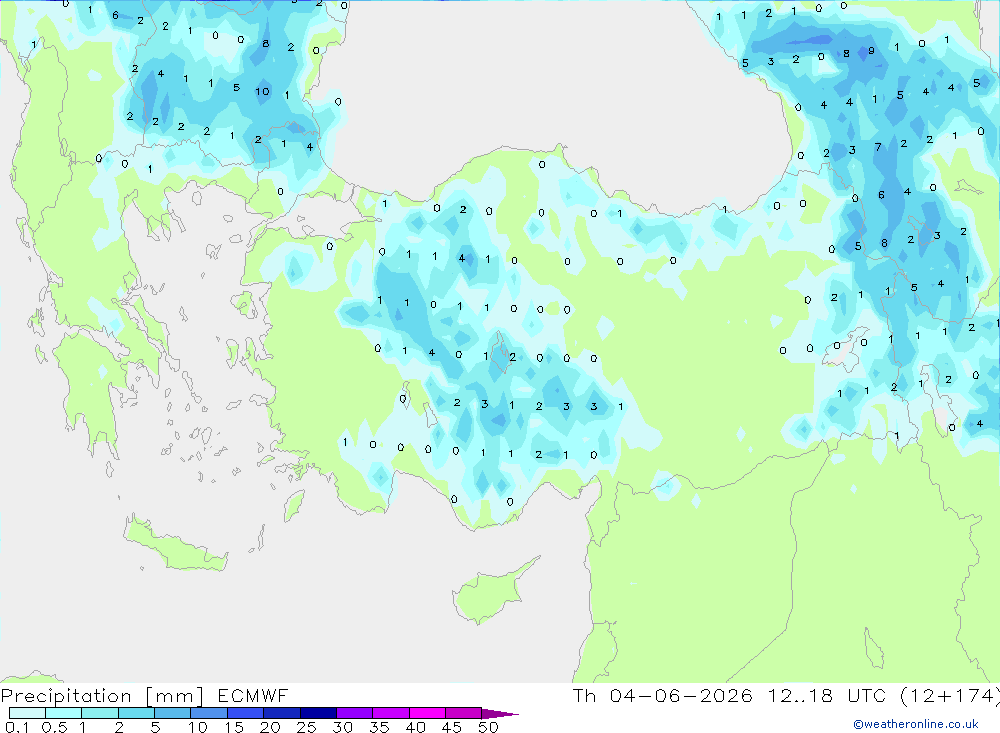Click the '(12+174)' forecast offset text
The image size is (1000, 733).
(950, 696)
